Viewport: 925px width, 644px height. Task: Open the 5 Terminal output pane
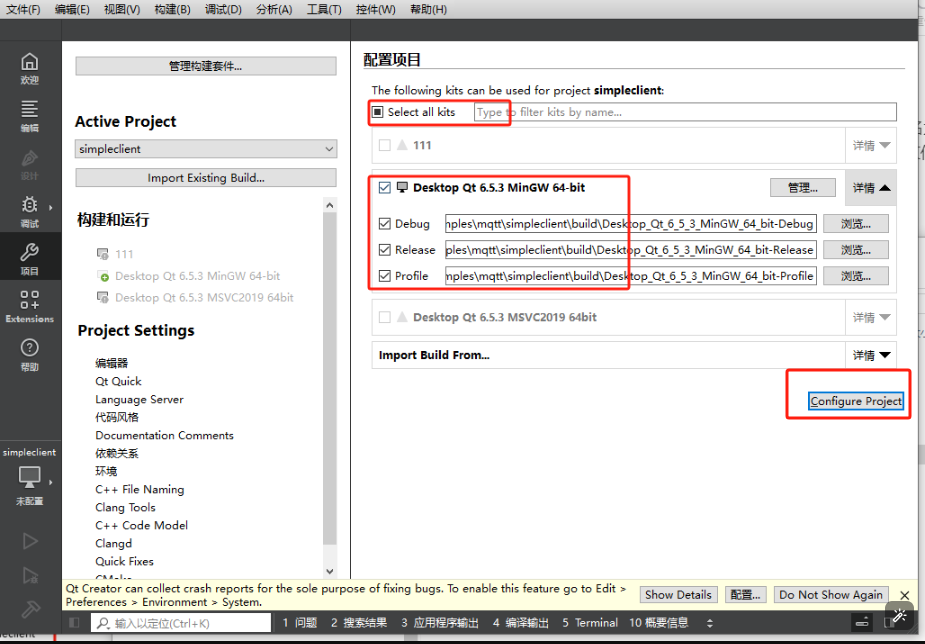pyautogui.click(x=589, y=623)
